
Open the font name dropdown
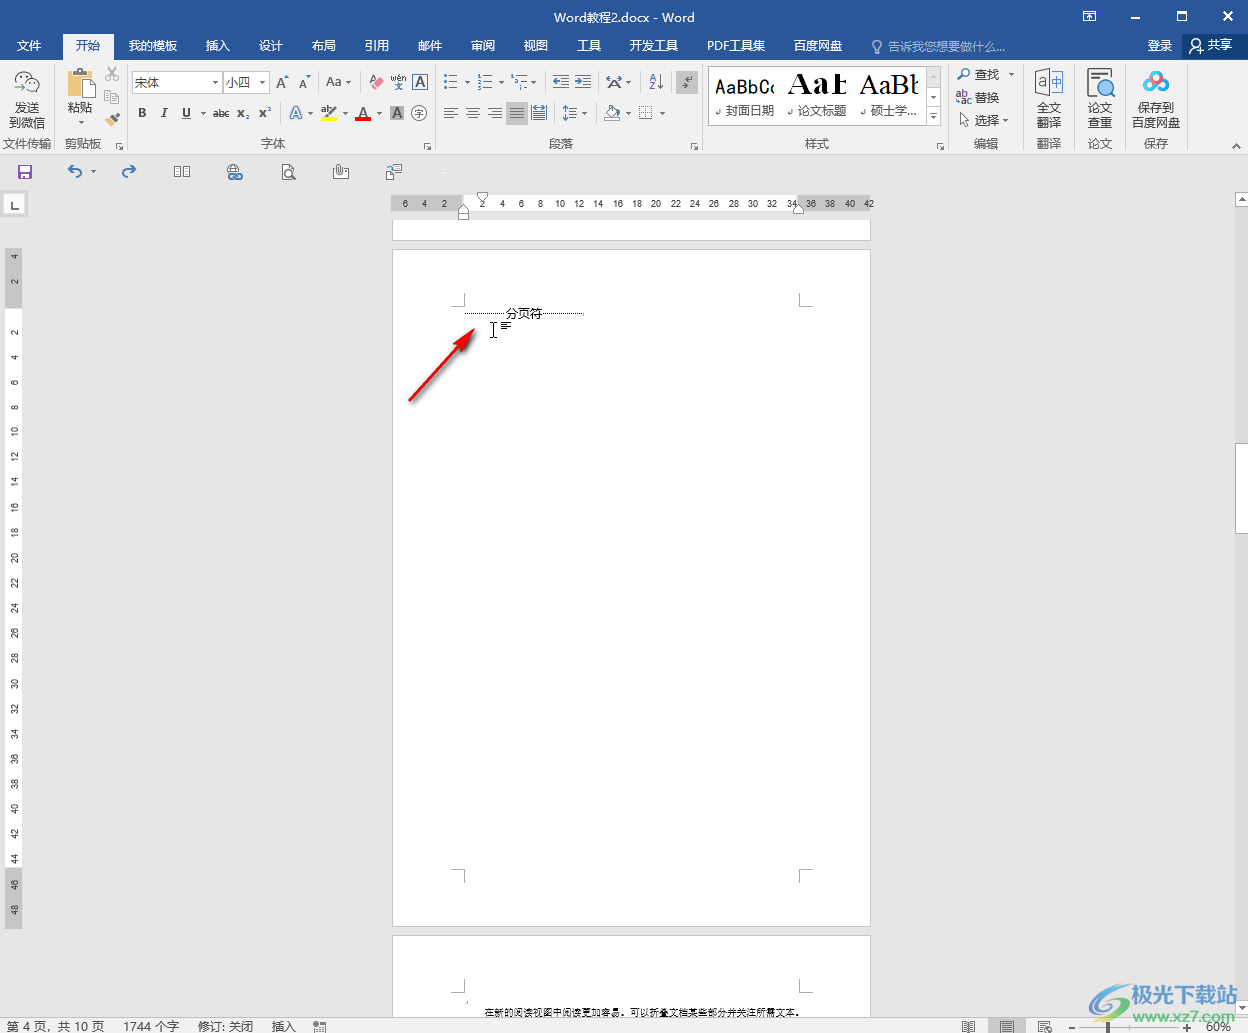click(x=215, y=82)
